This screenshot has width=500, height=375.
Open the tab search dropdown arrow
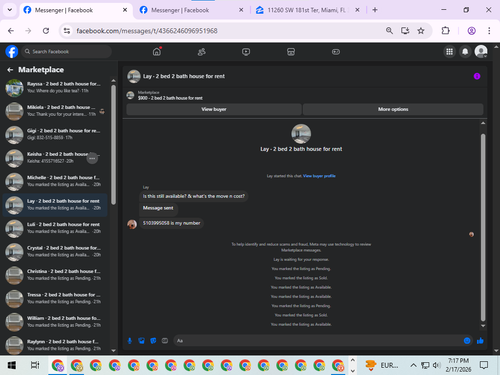click(10, 10)
